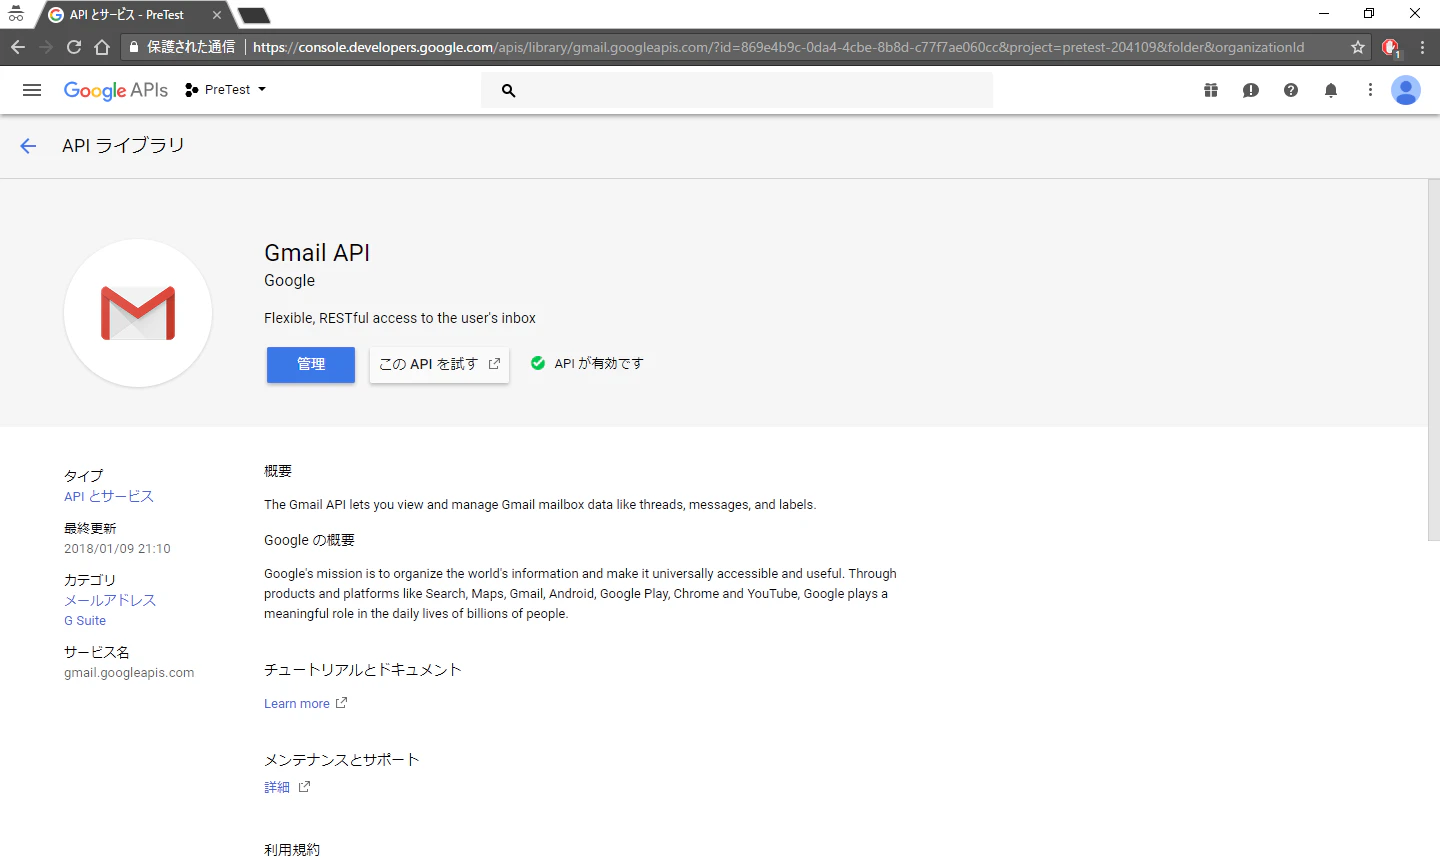This screenshot has width=1440, height=860.
Task: Open a new browser tab
Action: [254, 15]
